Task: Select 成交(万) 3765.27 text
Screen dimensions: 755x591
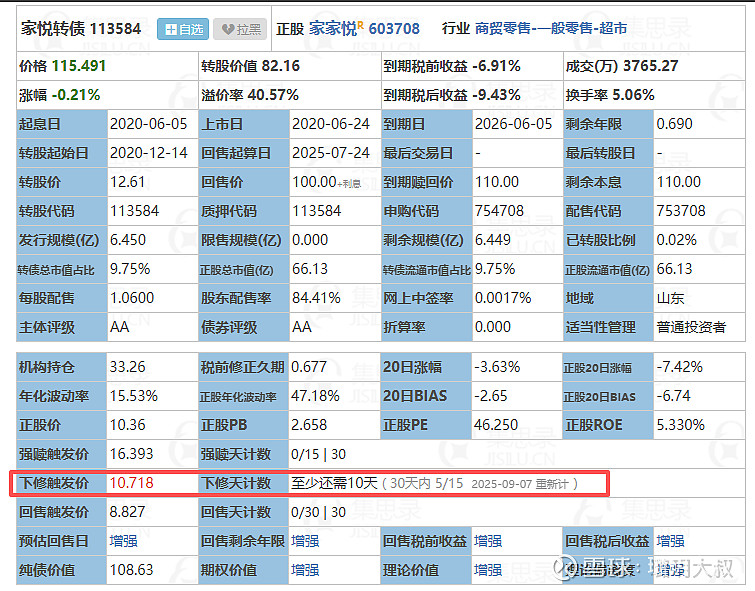Action: (622, 66)
